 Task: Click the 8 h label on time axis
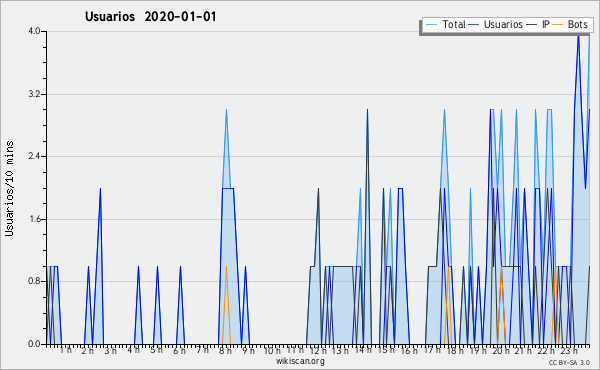click(225, 351)
